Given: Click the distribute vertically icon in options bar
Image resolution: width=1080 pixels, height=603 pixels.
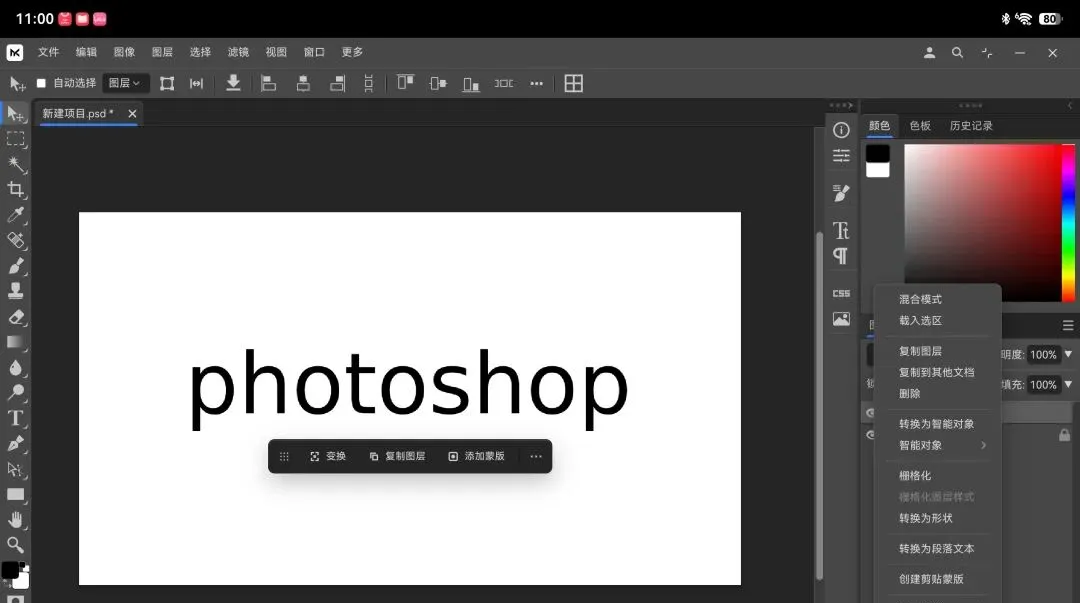Looking at the screenshot, I should (x=368, y=83).
